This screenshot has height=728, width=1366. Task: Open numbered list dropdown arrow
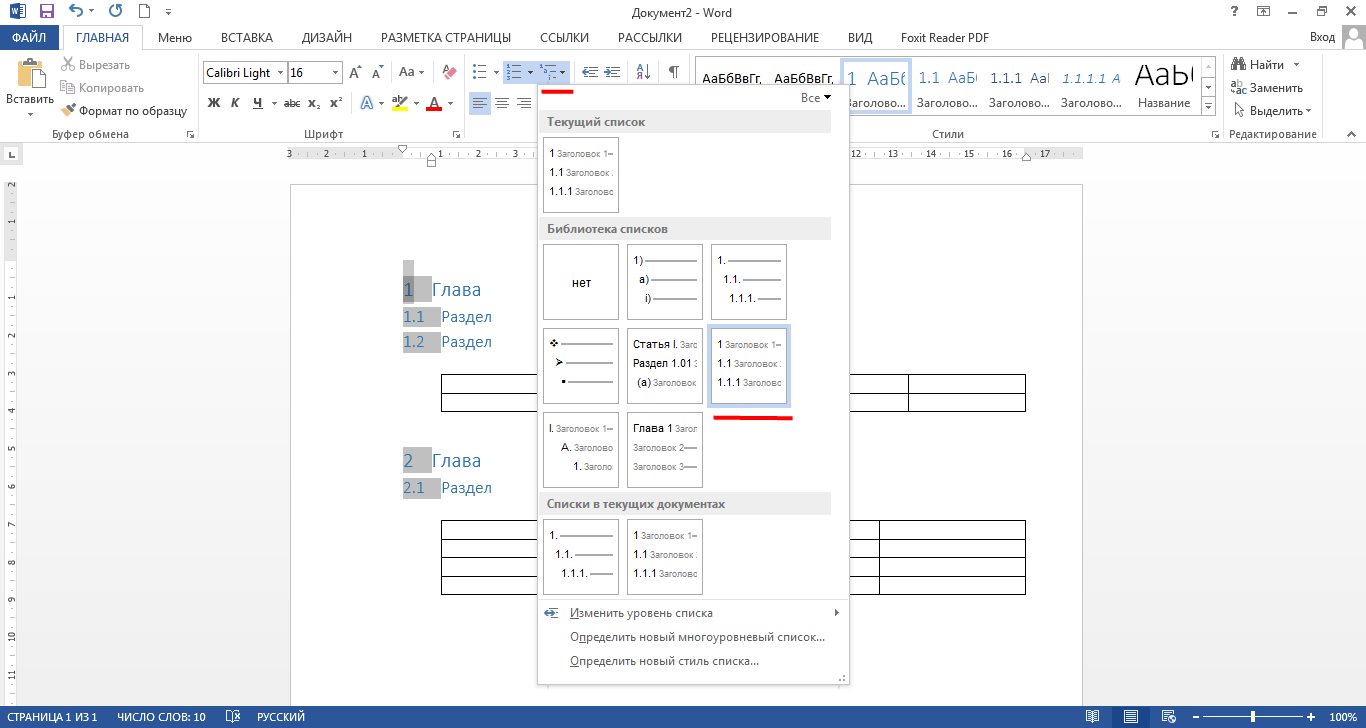coord(529,72)
